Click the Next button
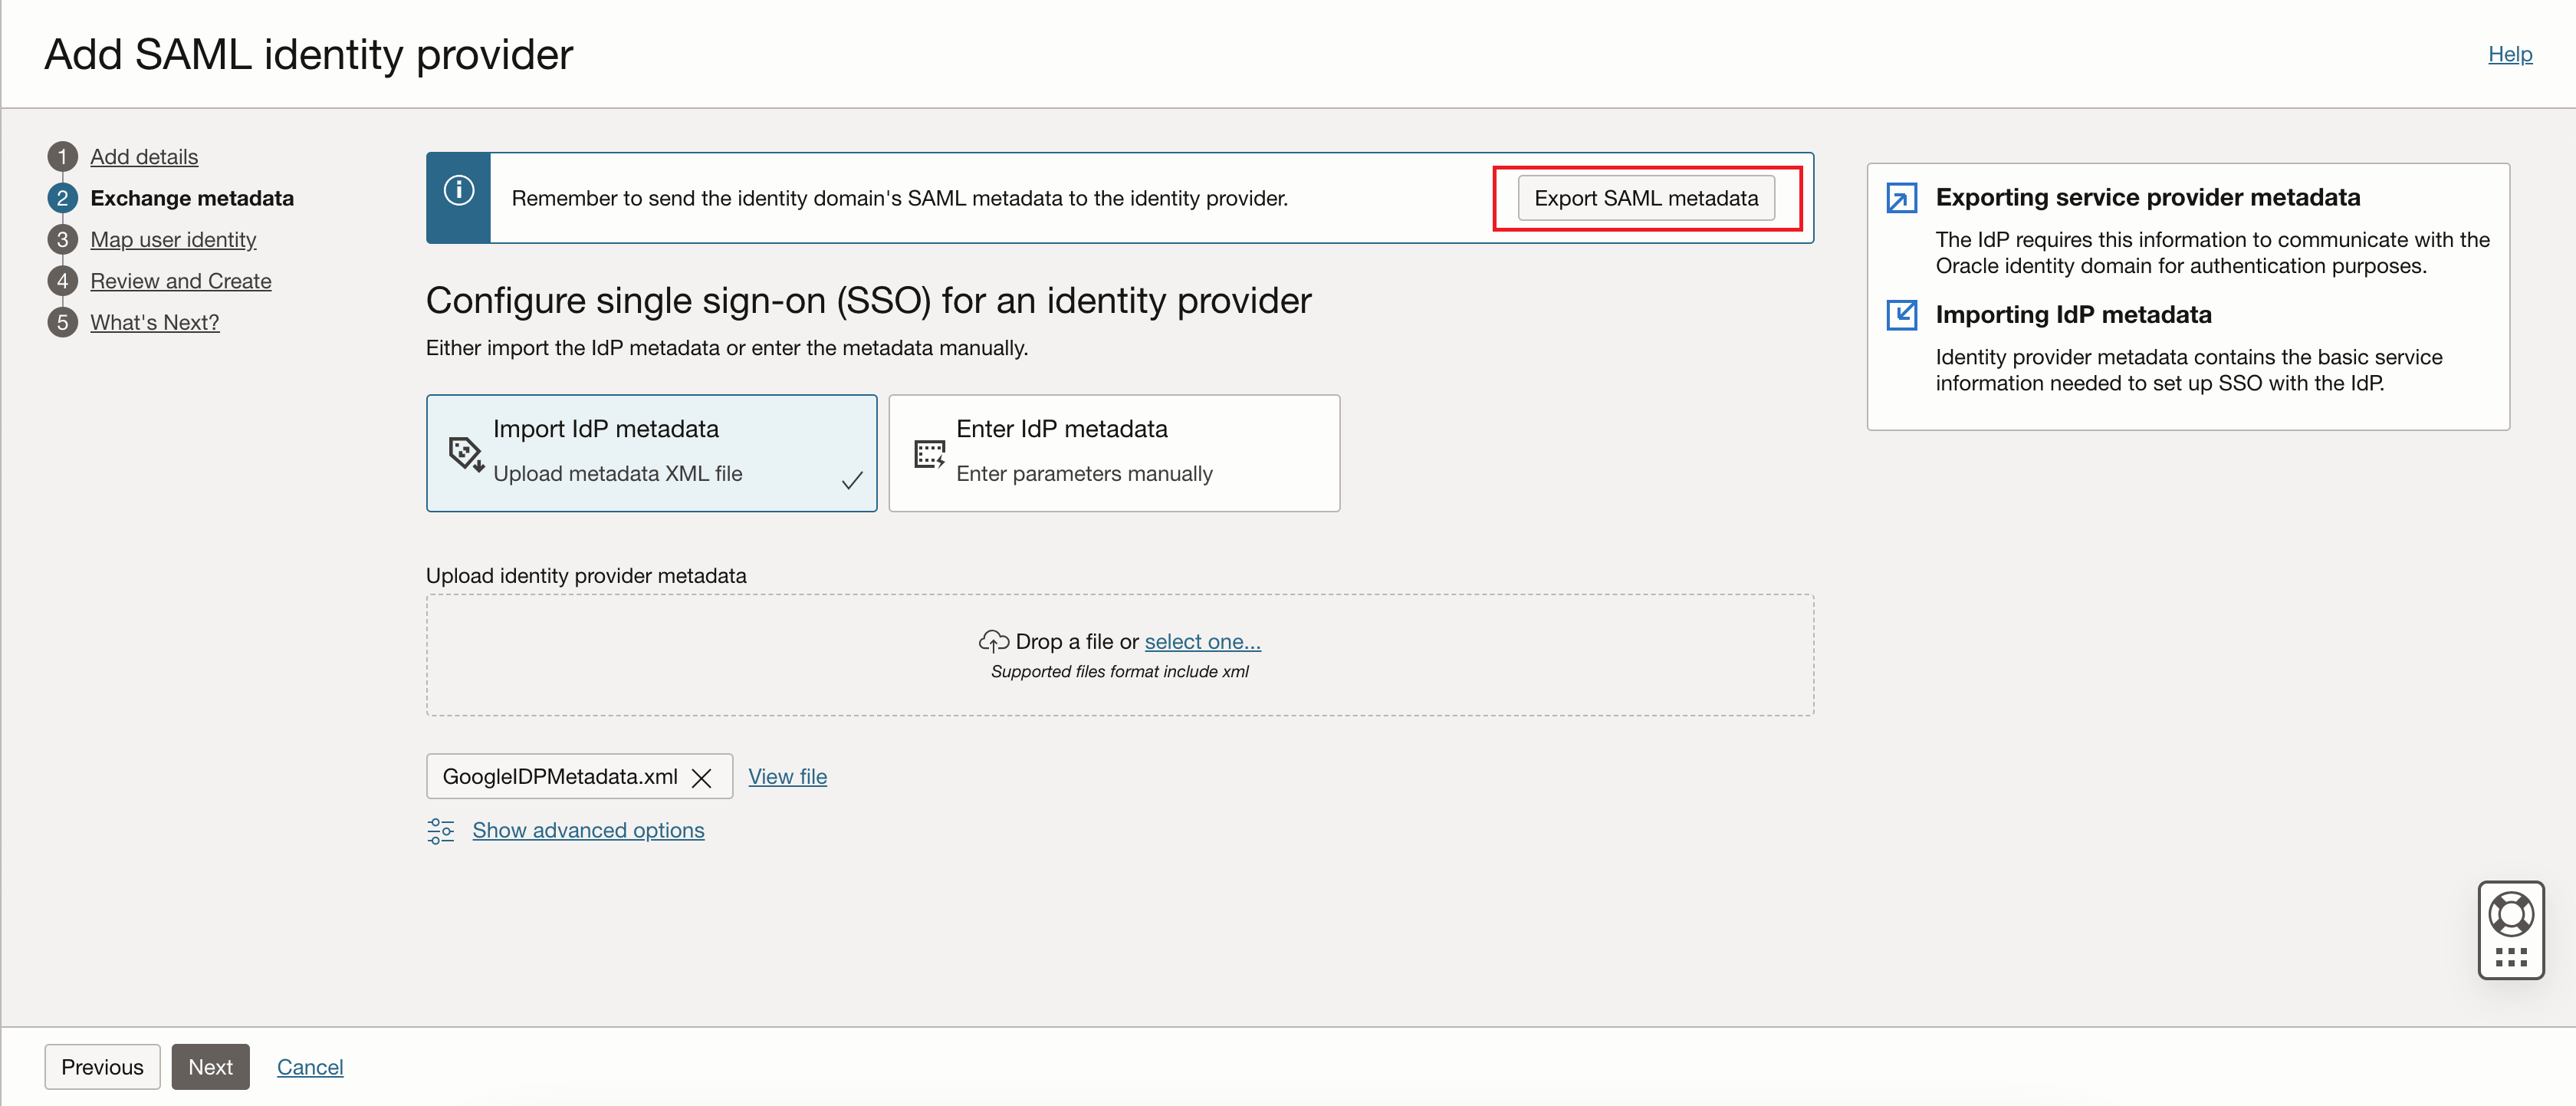This screenshot has width=2576, height=1106. (x=210, y=1066)
